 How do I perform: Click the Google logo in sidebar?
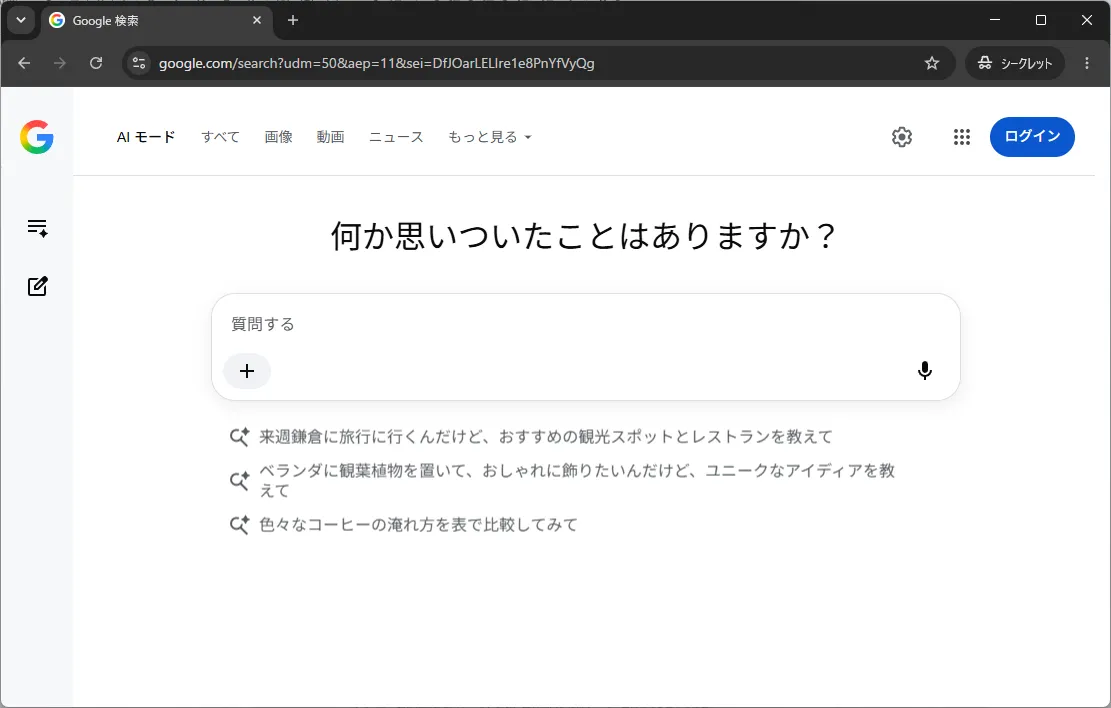coord(37,137)
